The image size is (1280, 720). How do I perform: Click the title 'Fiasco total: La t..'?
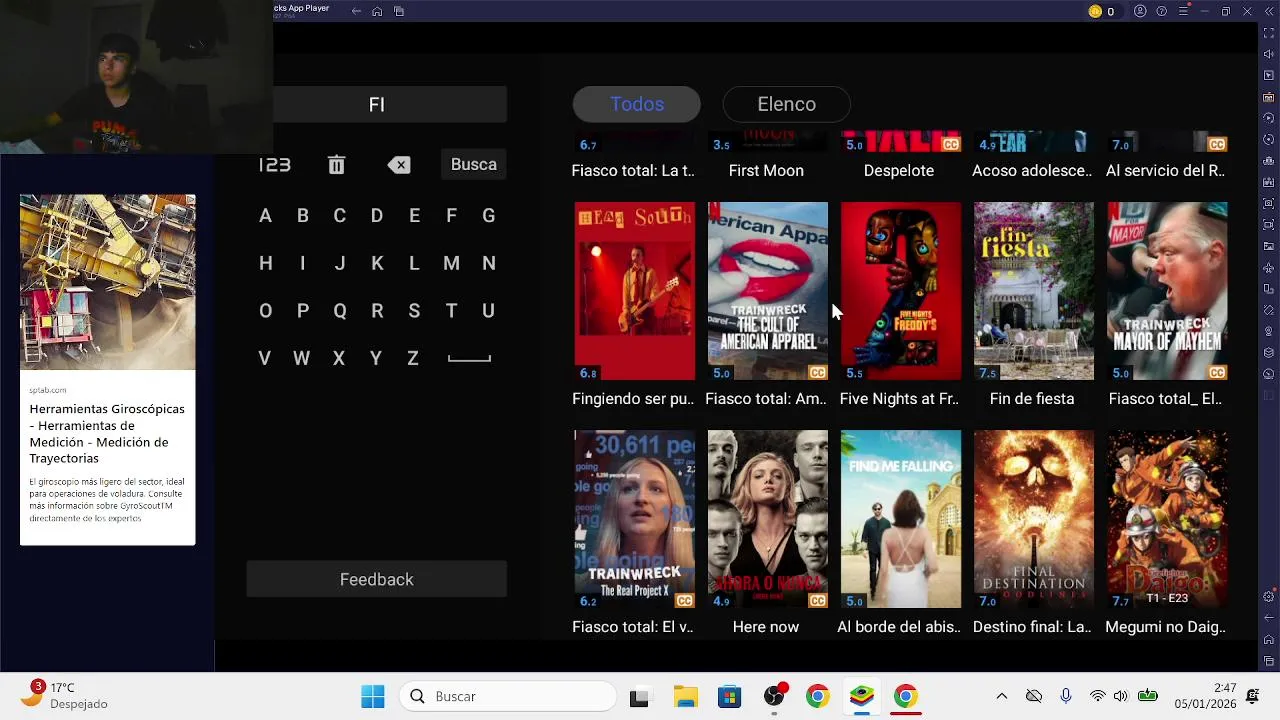(x=633, y=171)
